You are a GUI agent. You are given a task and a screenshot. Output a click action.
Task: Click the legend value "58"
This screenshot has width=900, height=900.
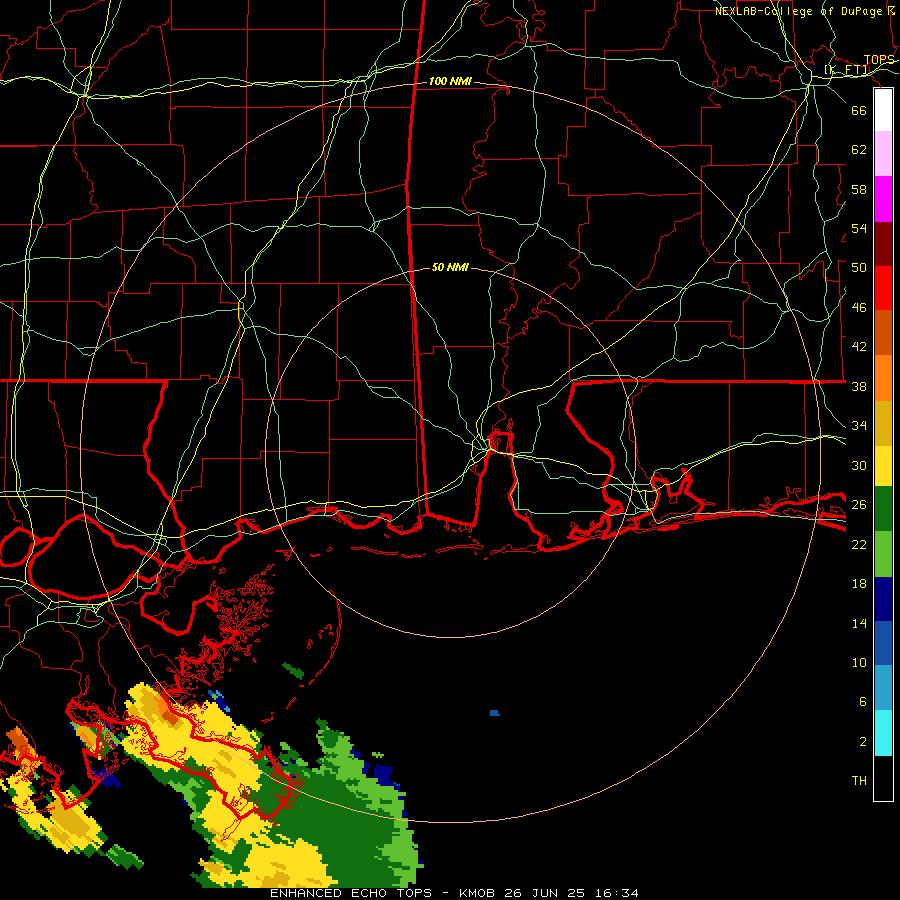click(859, 189)
